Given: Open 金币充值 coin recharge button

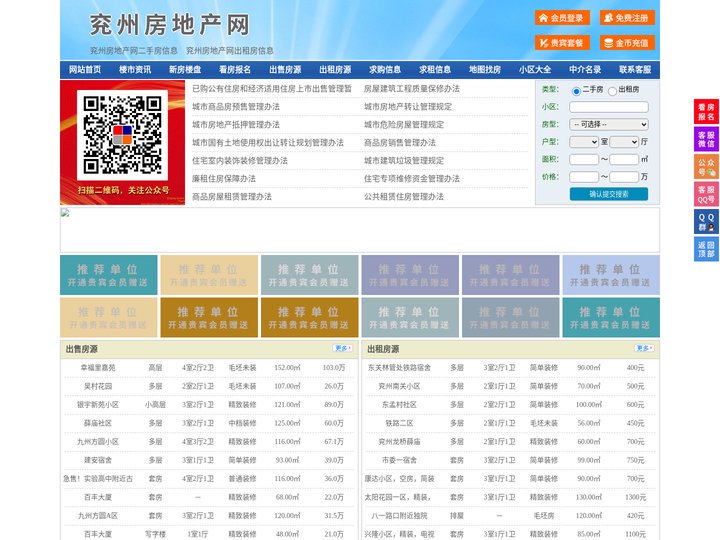Looking at the screenshot, I should pos(627,43).
